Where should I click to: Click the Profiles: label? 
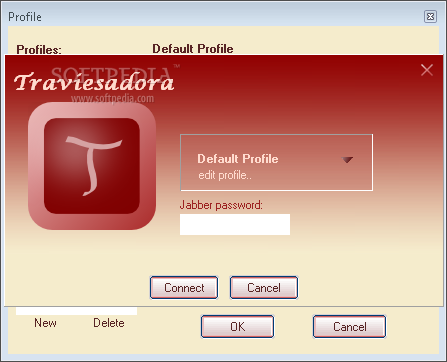coord(39,50)
